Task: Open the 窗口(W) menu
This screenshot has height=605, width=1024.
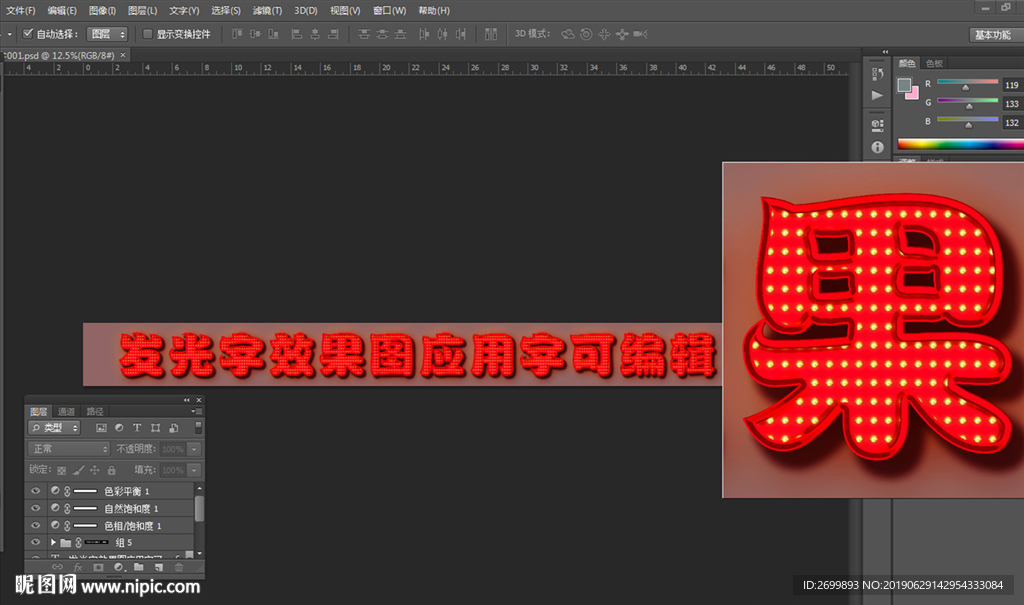Action: click(389, 10)
